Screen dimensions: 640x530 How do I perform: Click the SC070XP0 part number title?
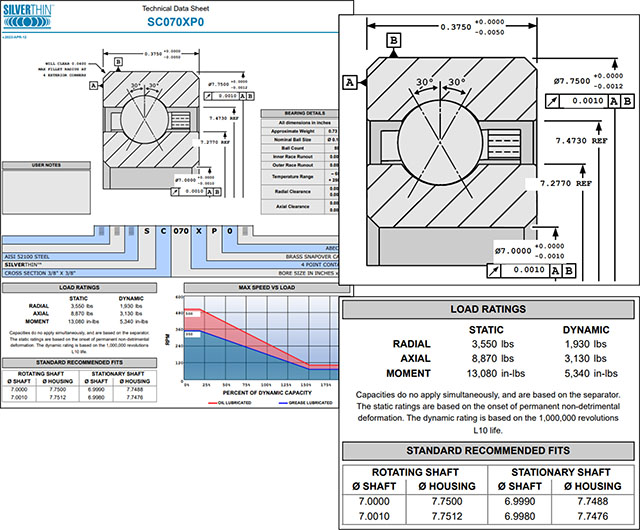pyautogui.click(x=174, y=20)
